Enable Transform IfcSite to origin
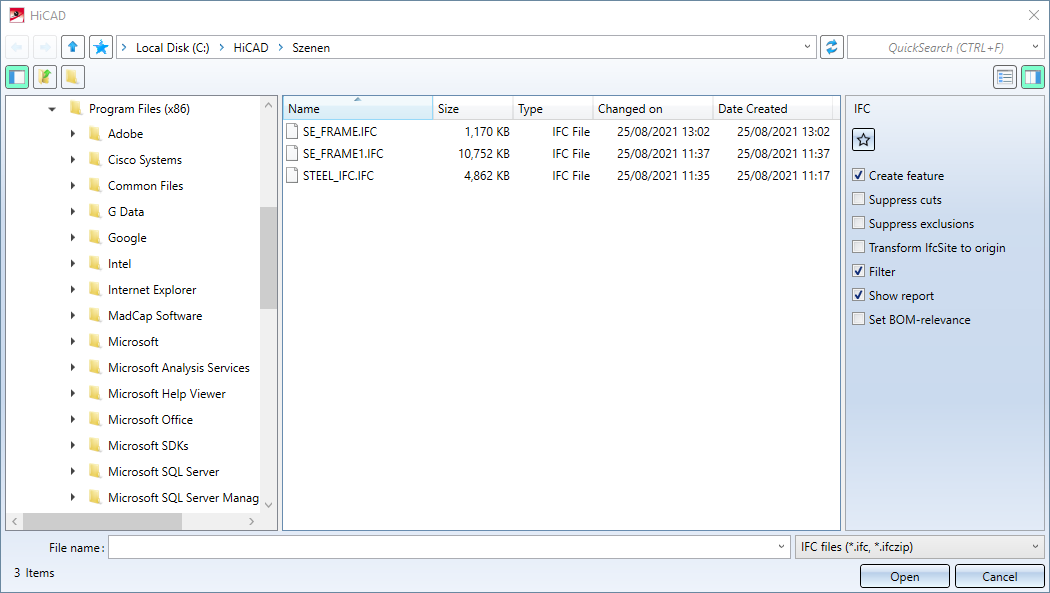 858,247
